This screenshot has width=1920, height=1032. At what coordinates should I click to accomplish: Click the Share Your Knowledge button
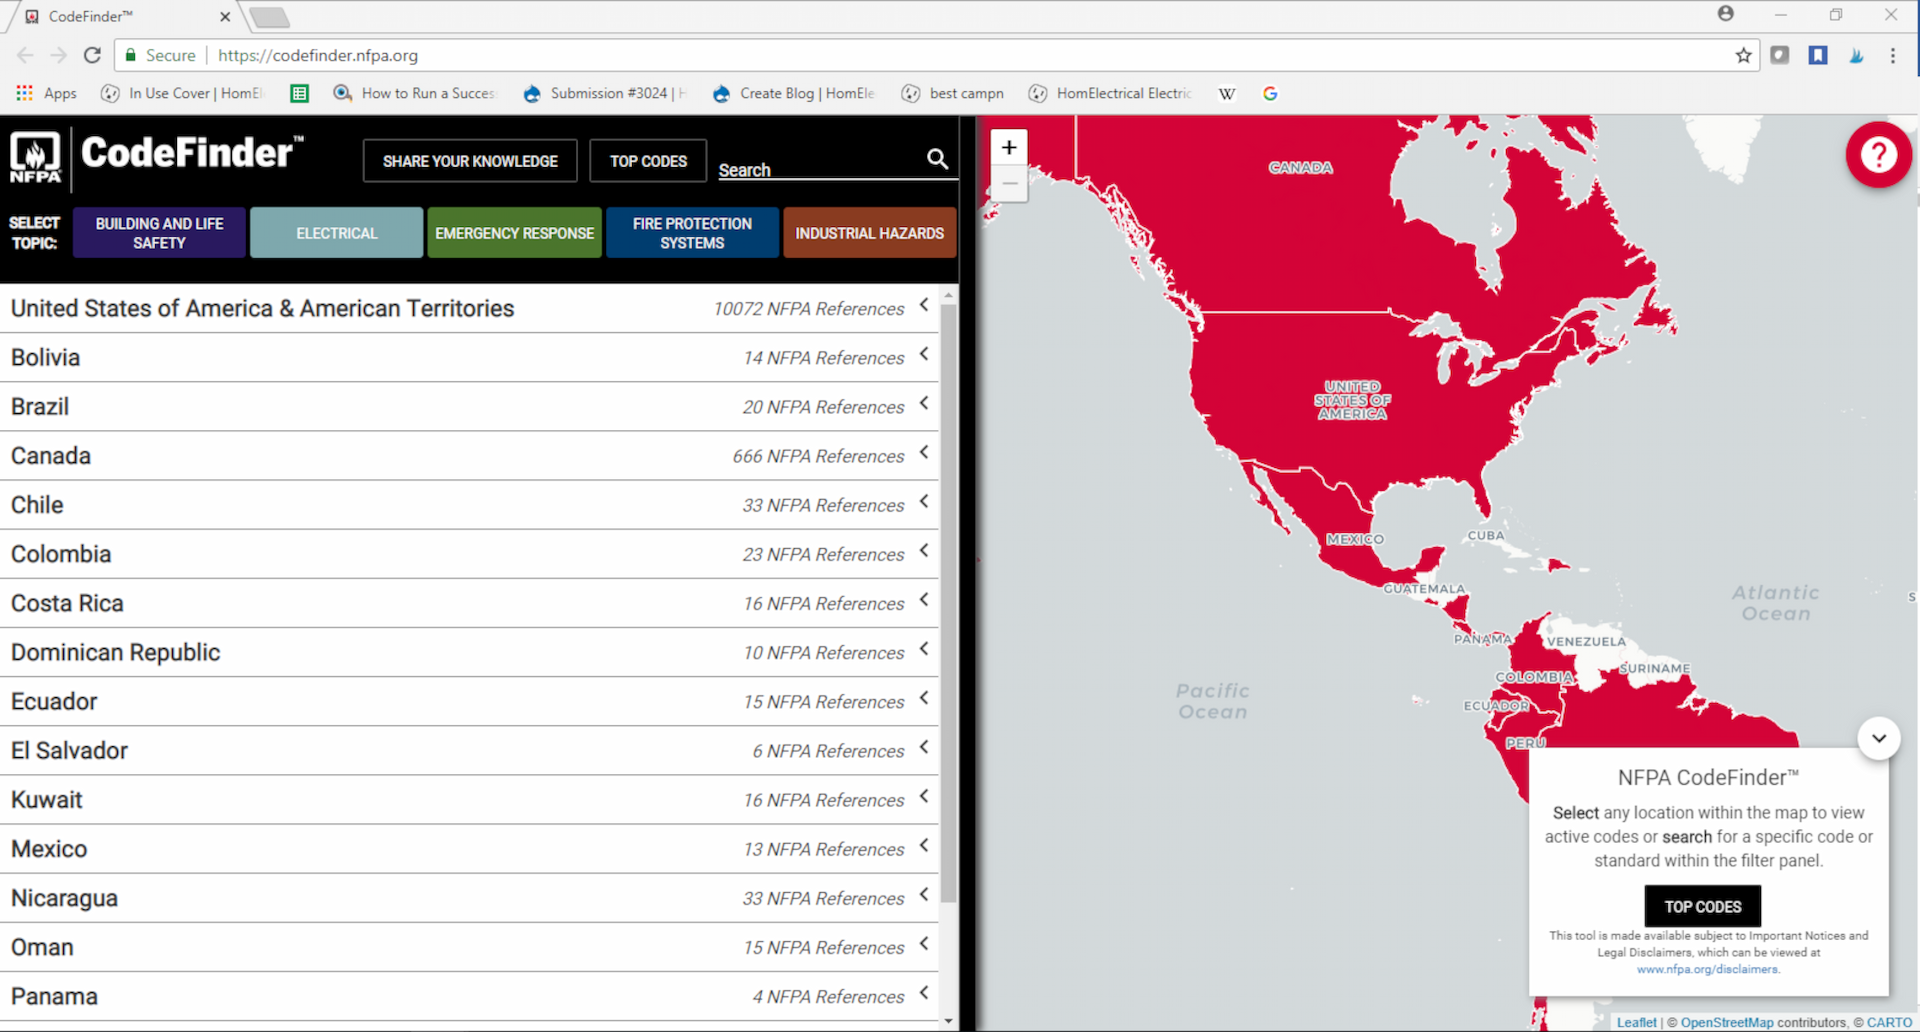click(470, 161)
